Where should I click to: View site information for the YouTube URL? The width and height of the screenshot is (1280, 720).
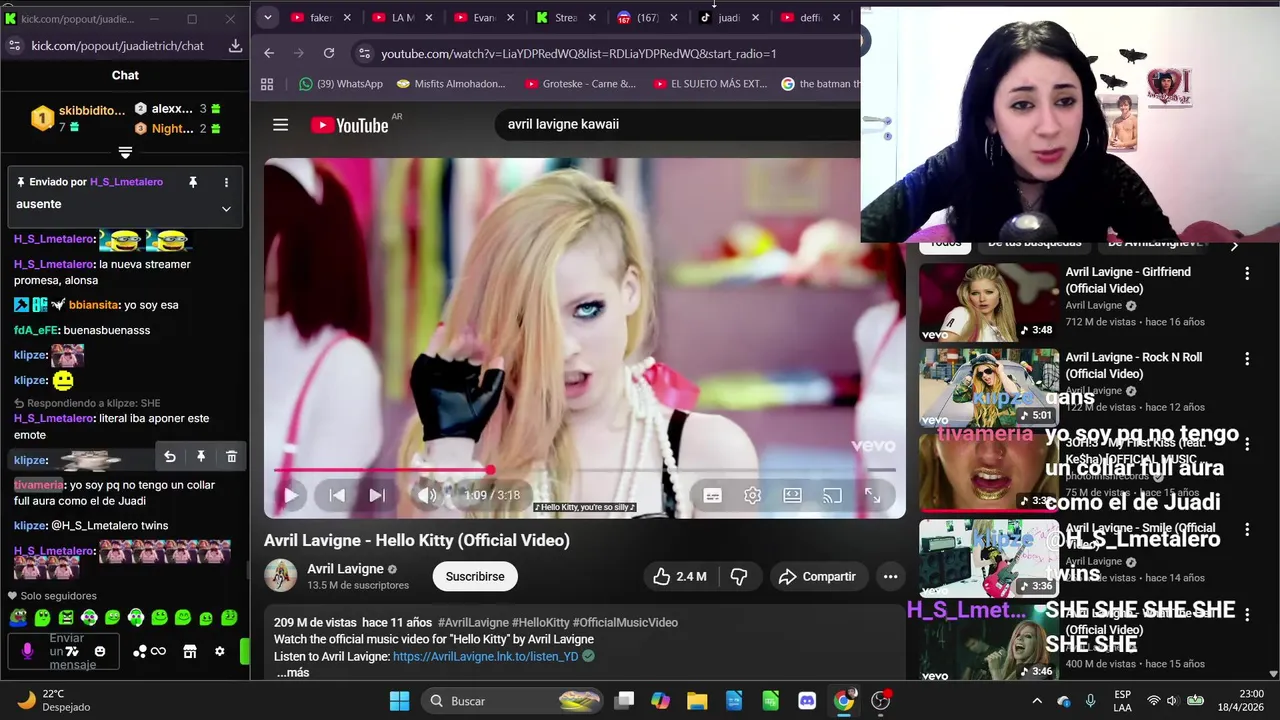click(364, 53)
